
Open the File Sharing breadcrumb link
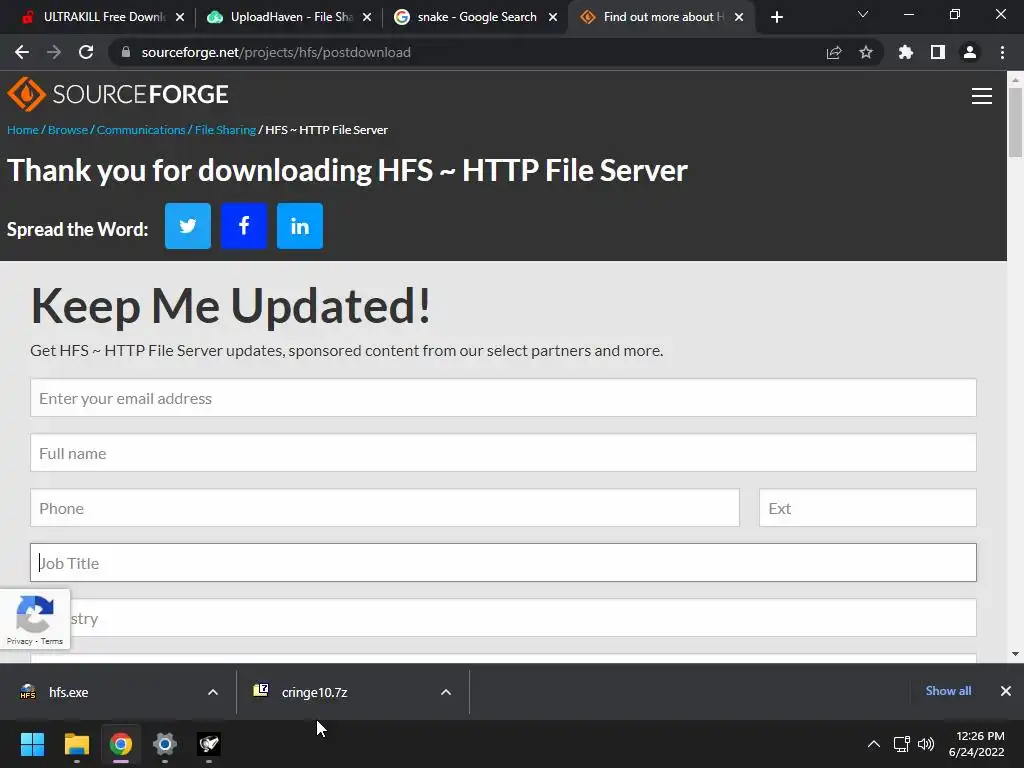pos(225,129)
